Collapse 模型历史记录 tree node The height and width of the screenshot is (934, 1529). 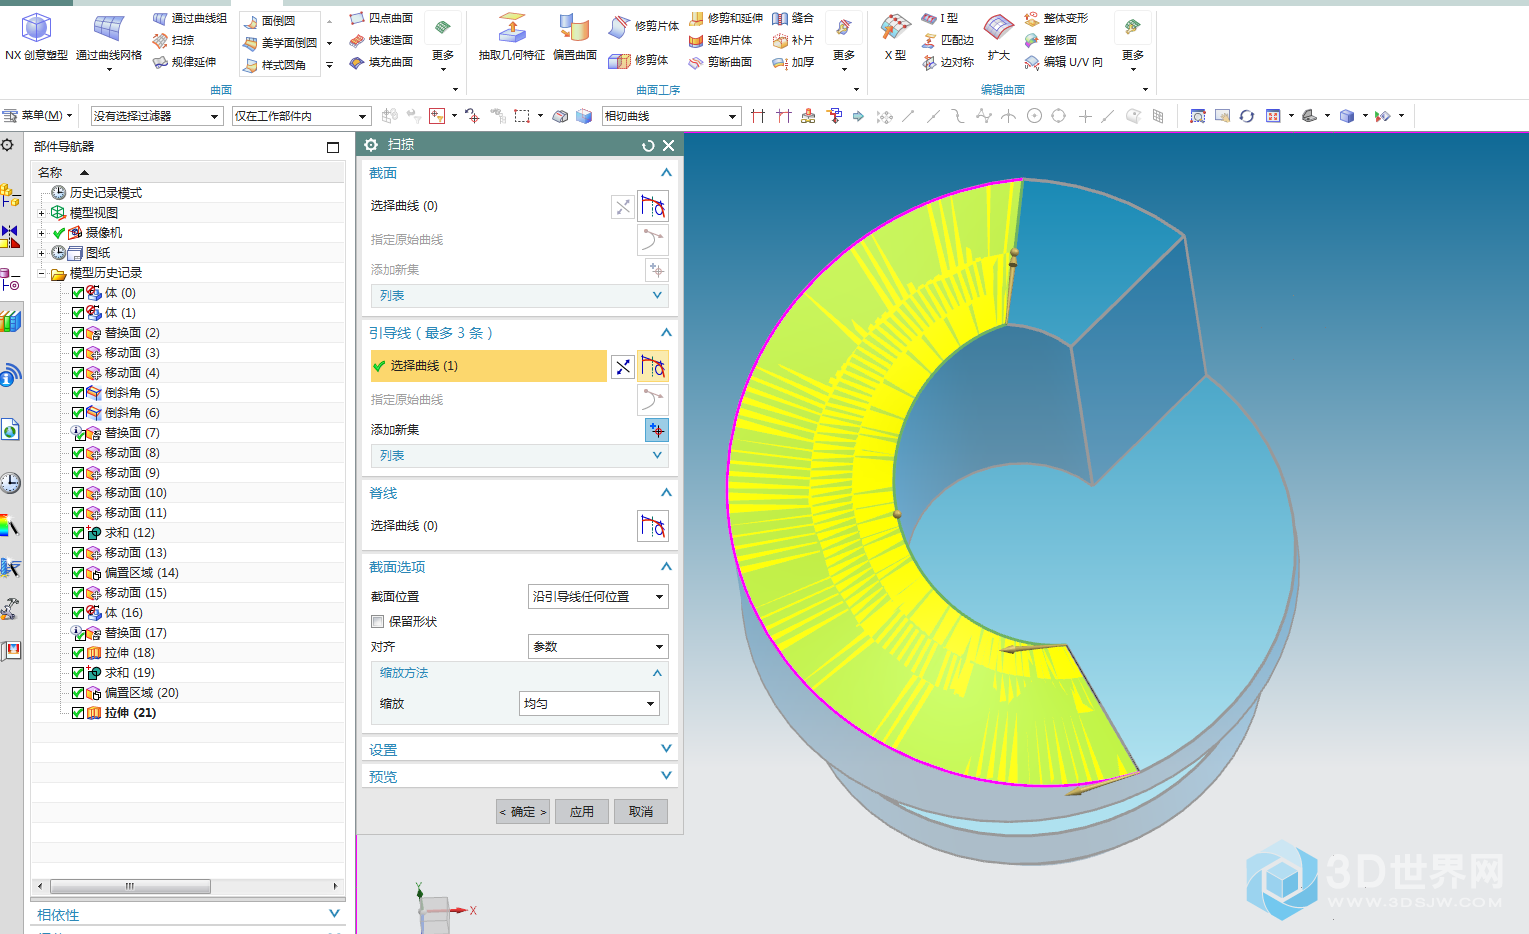(41, 273)
